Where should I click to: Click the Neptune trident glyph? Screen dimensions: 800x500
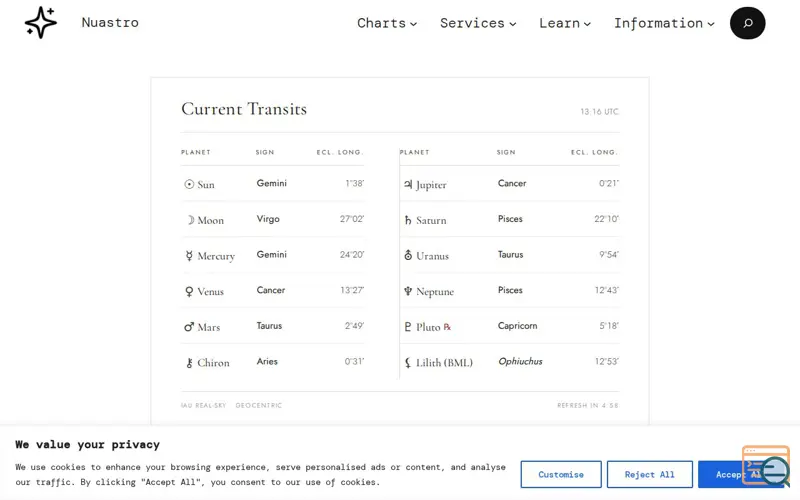coord(408,291)
